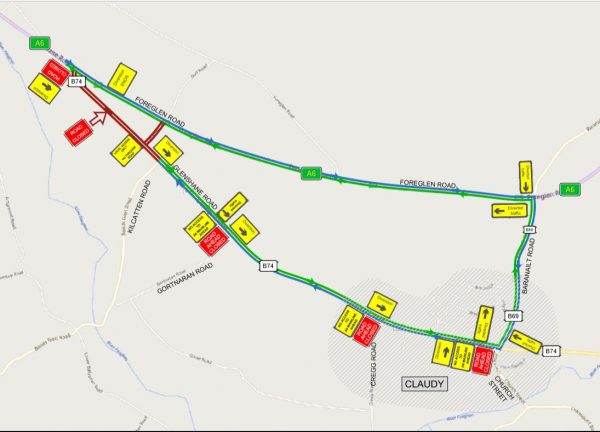
Task: Click the red Road Ahead Closed sign by Cregg Road
Action: click(x=366, y=332)
